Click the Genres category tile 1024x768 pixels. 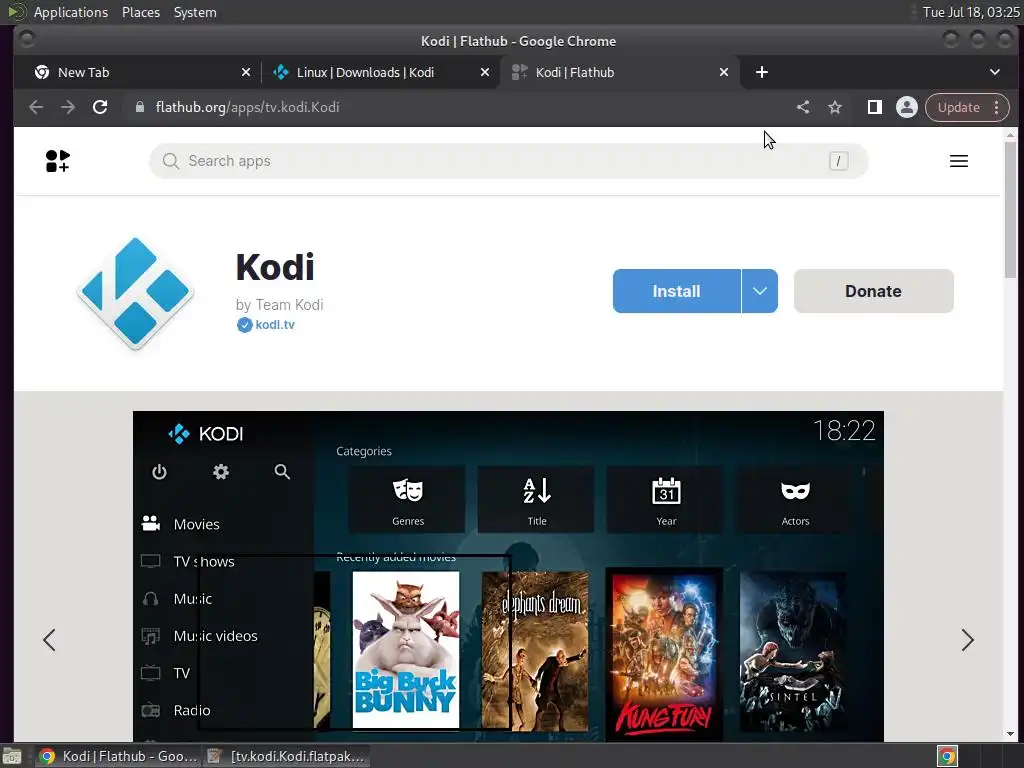pos(408,500)
